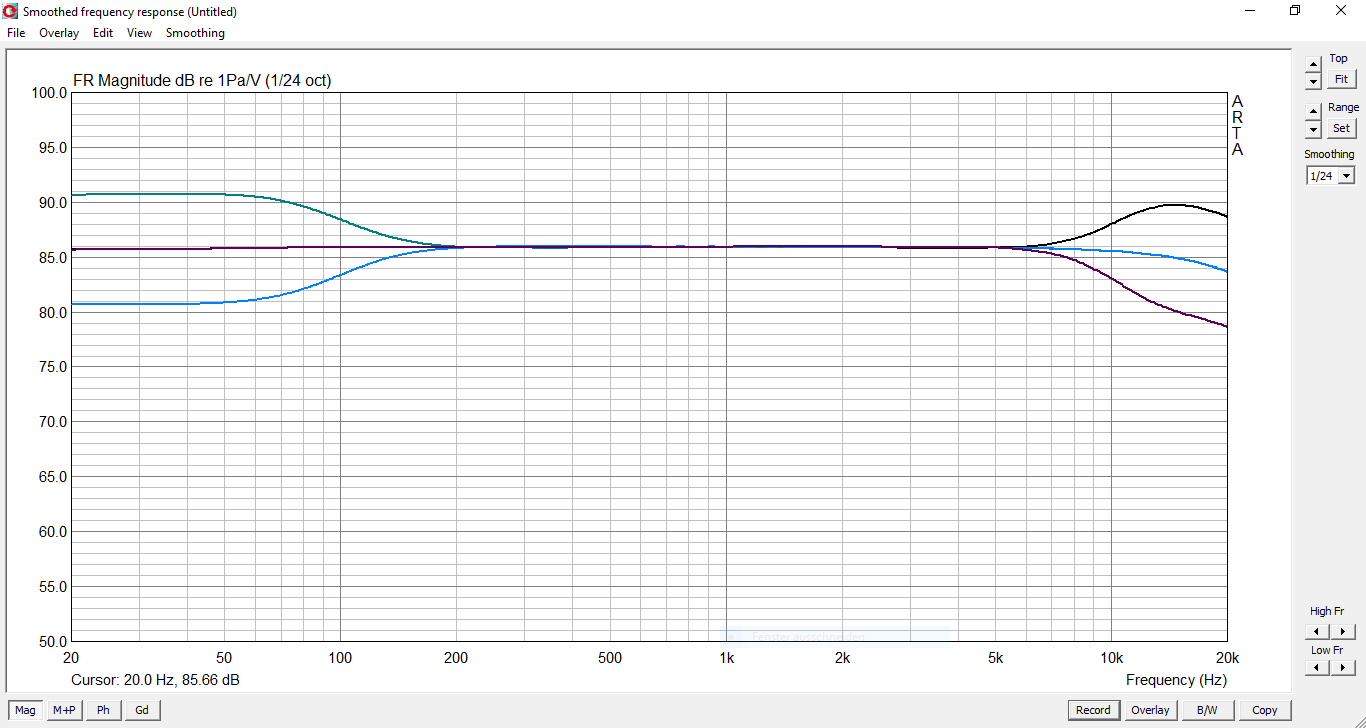Click the Low Fr left arrow
The width and height of the screenshot is (1366, 728).
(1316, 668)
